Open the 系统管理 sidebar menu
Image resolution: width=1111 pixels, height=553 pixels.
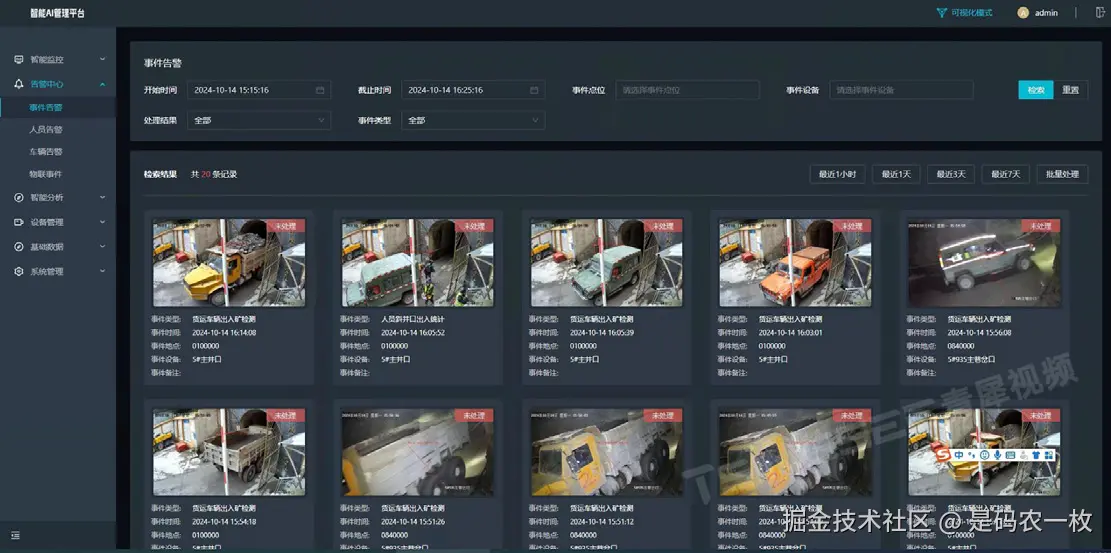click(58, 272)
